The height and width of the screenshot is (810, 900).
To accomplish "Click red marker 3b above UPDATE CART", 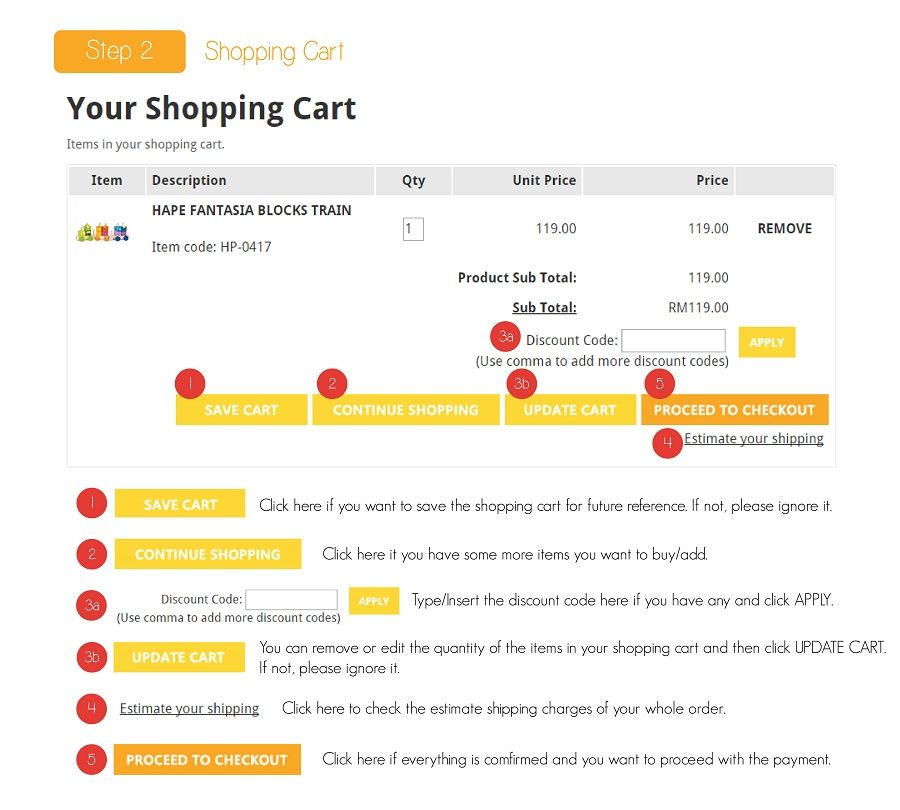I will point(521,383).
